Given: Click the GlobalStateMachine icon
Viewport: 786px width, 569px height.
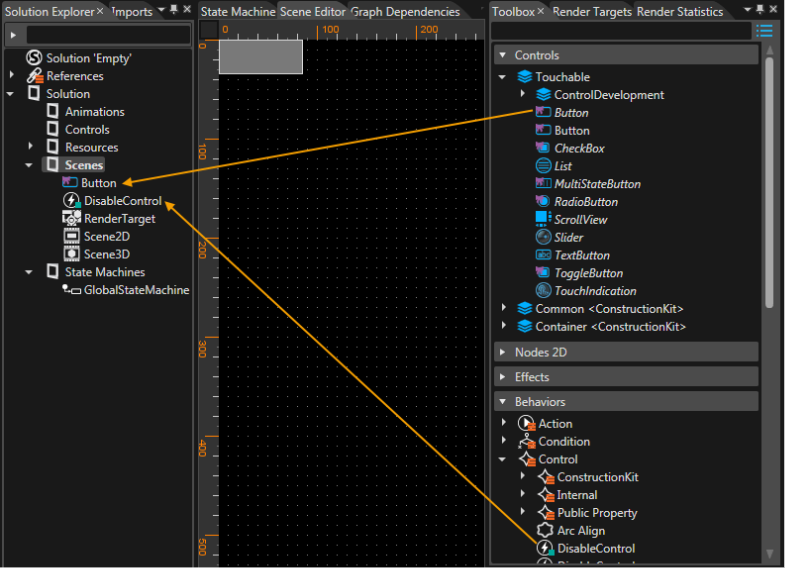Looking at the screenshot, I should [x=71, y=289].
